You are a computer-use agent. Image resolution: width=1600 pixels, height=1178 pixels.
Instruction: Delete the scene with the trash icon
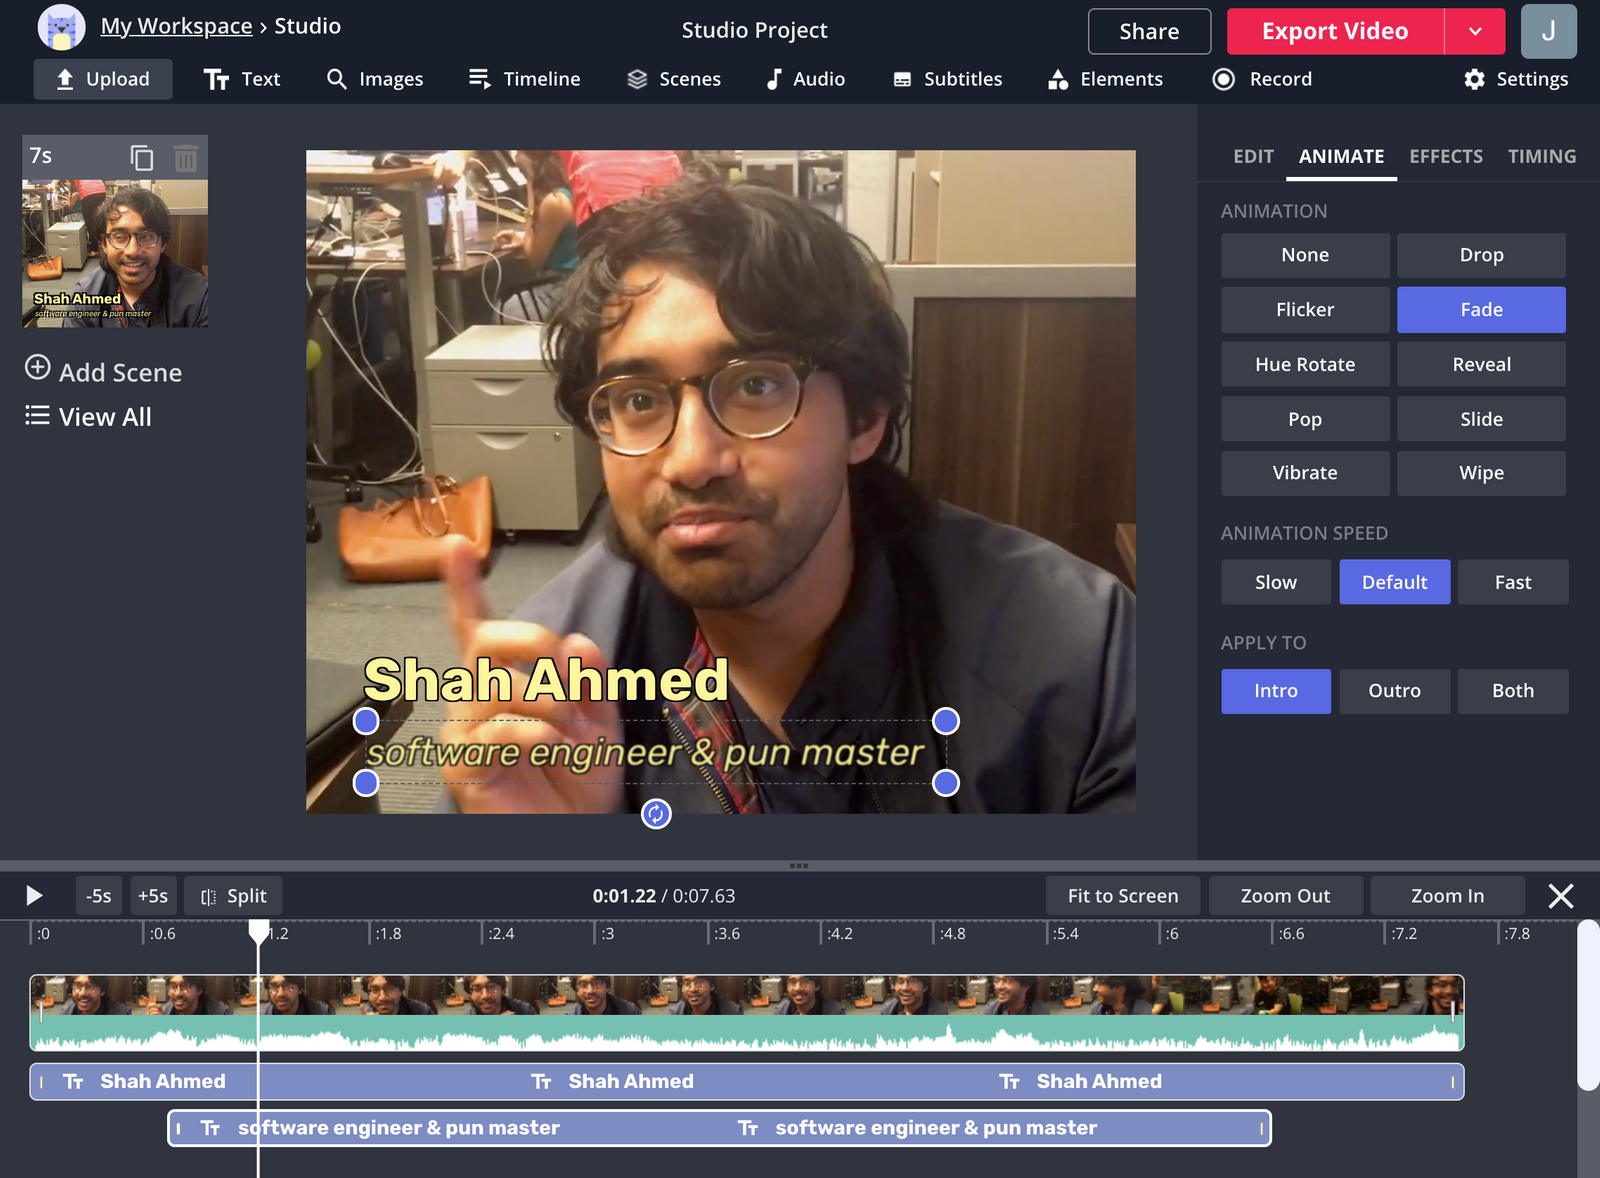[x=186, y=158]
